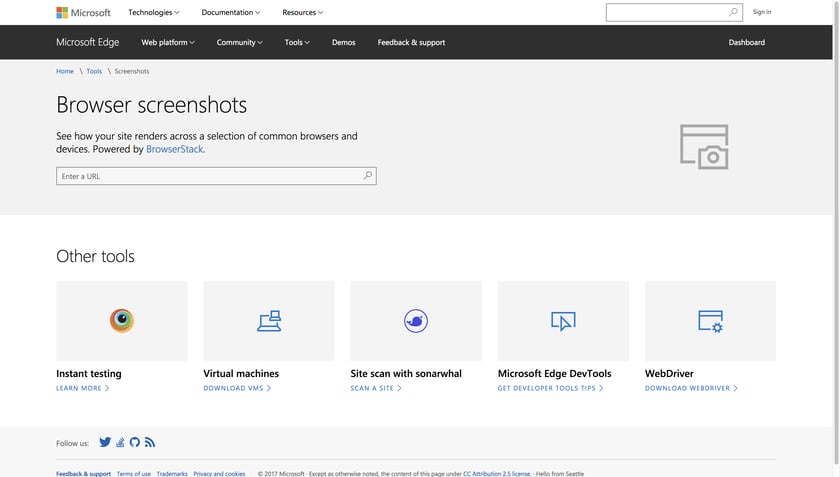Click Download WebDriver link
840x477 pixels.
click(x=692, y=388)
